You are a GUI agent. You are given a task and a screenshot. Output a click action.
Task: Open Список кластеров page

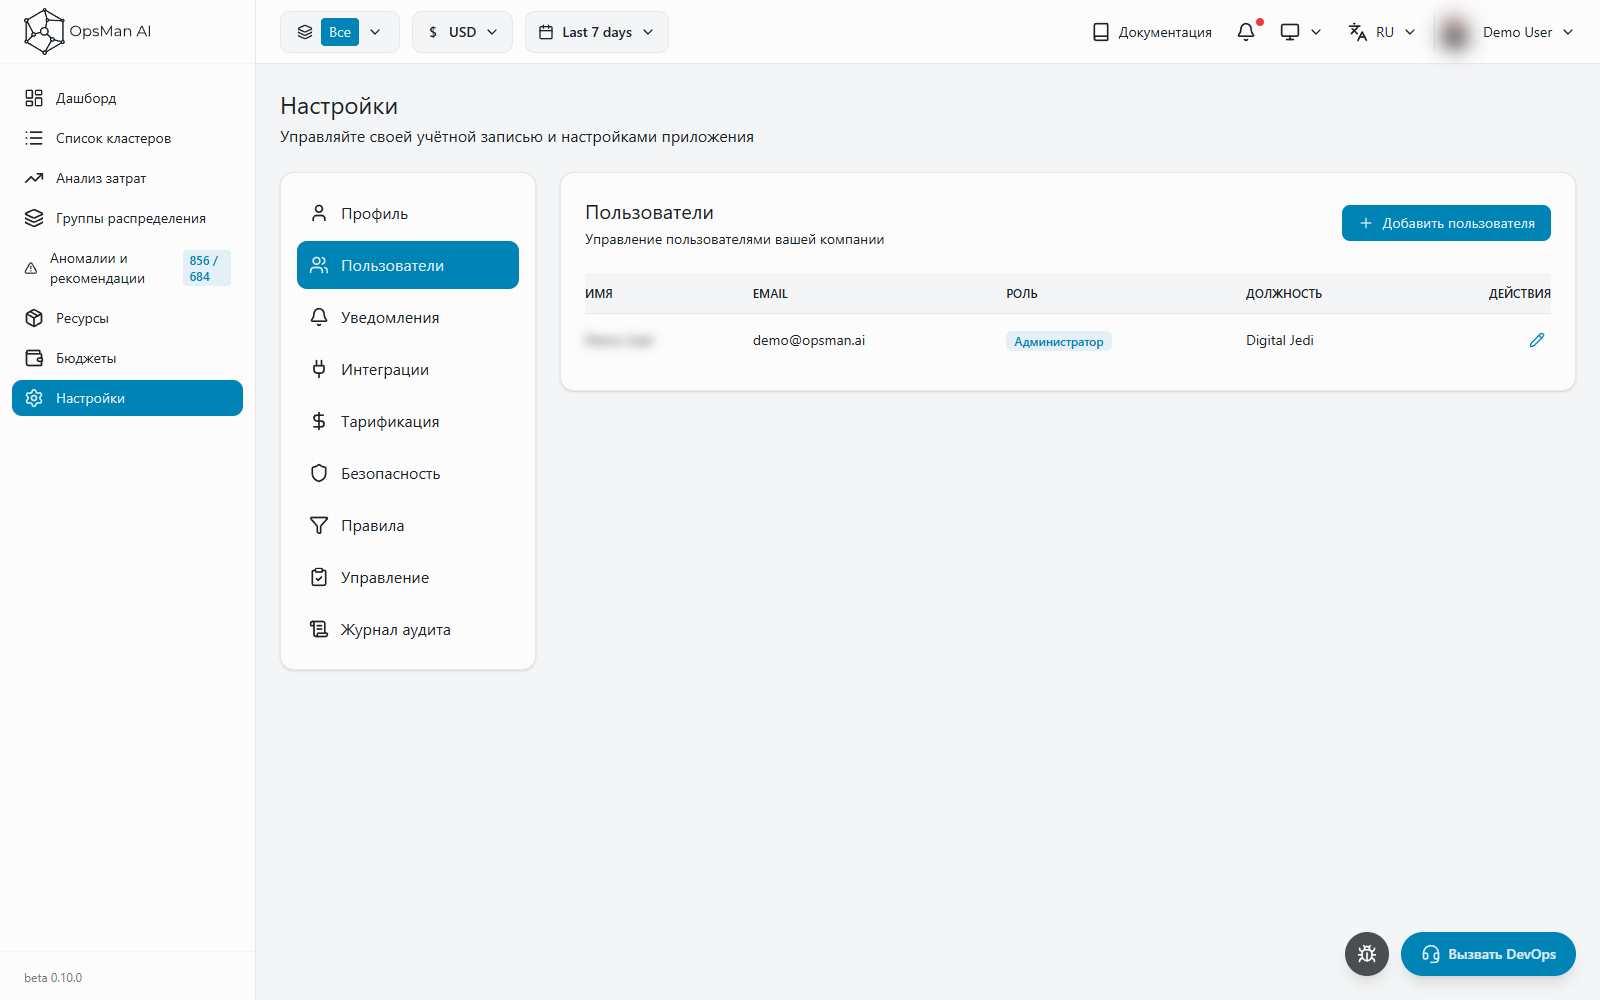point(127,138)
